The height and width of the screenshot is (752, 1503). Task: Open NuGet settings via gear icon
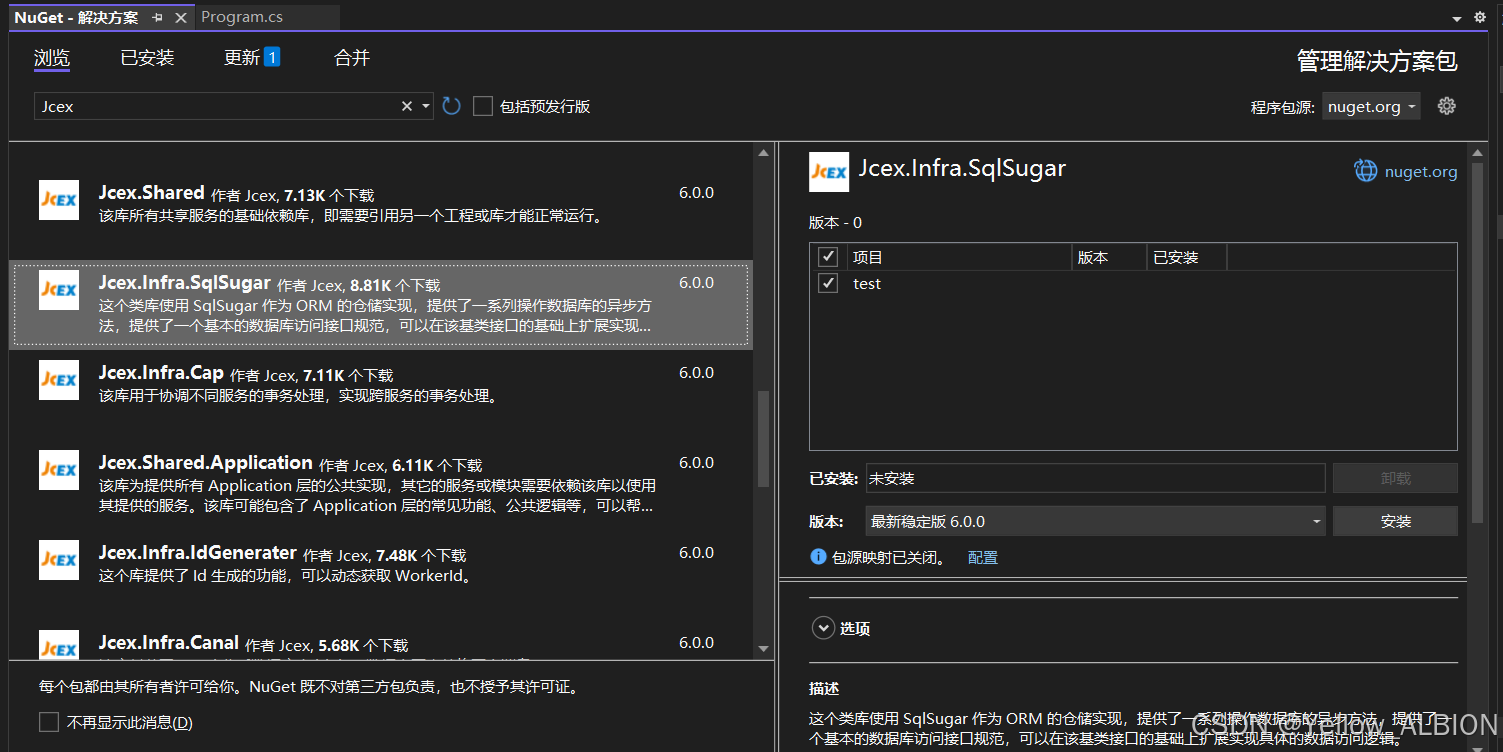[1447, 105]
